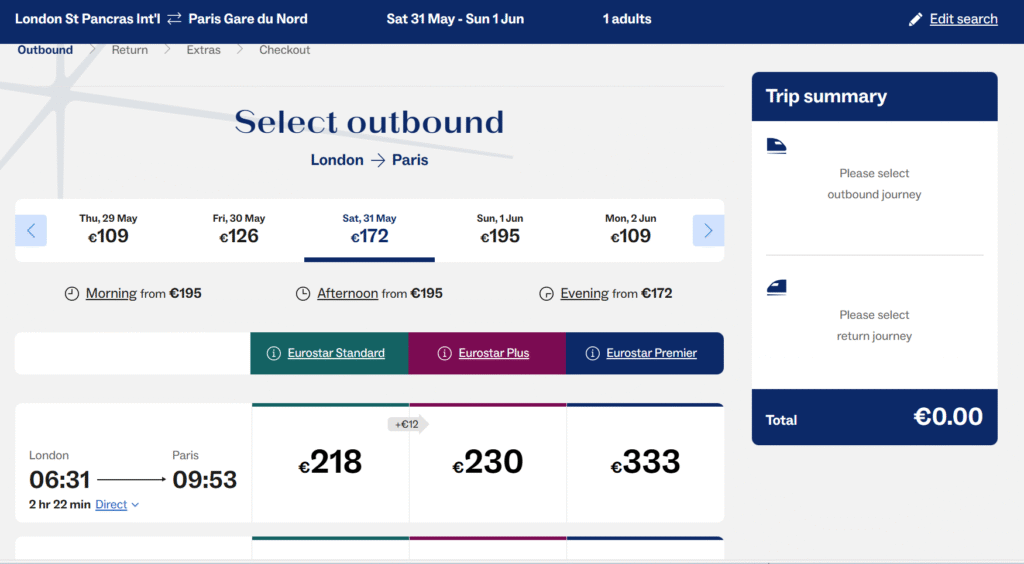Click the Morning clock icon

point(72,294)
